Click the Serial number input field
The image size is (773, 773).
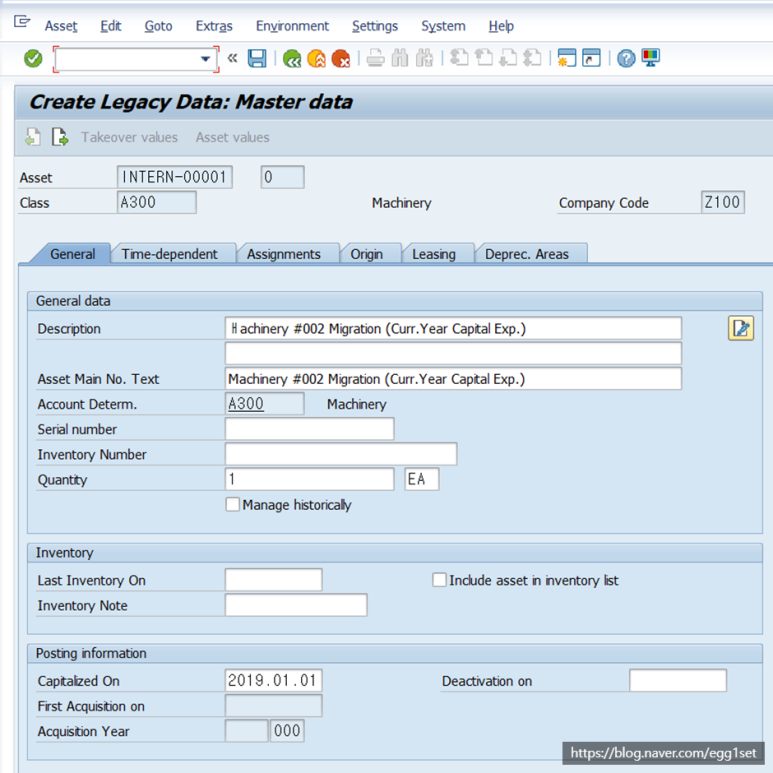(309, 429)
